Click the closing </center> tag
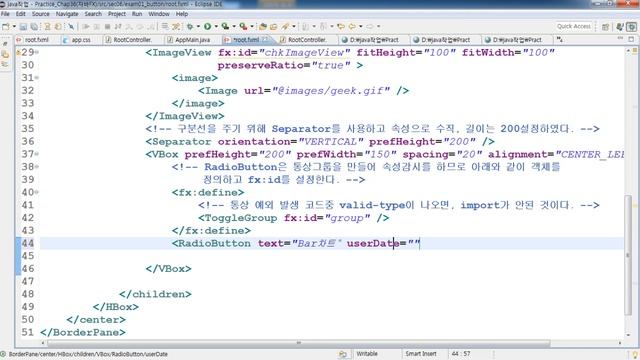The width and height of the screenshot is (640, 360). tap(96, 320)
